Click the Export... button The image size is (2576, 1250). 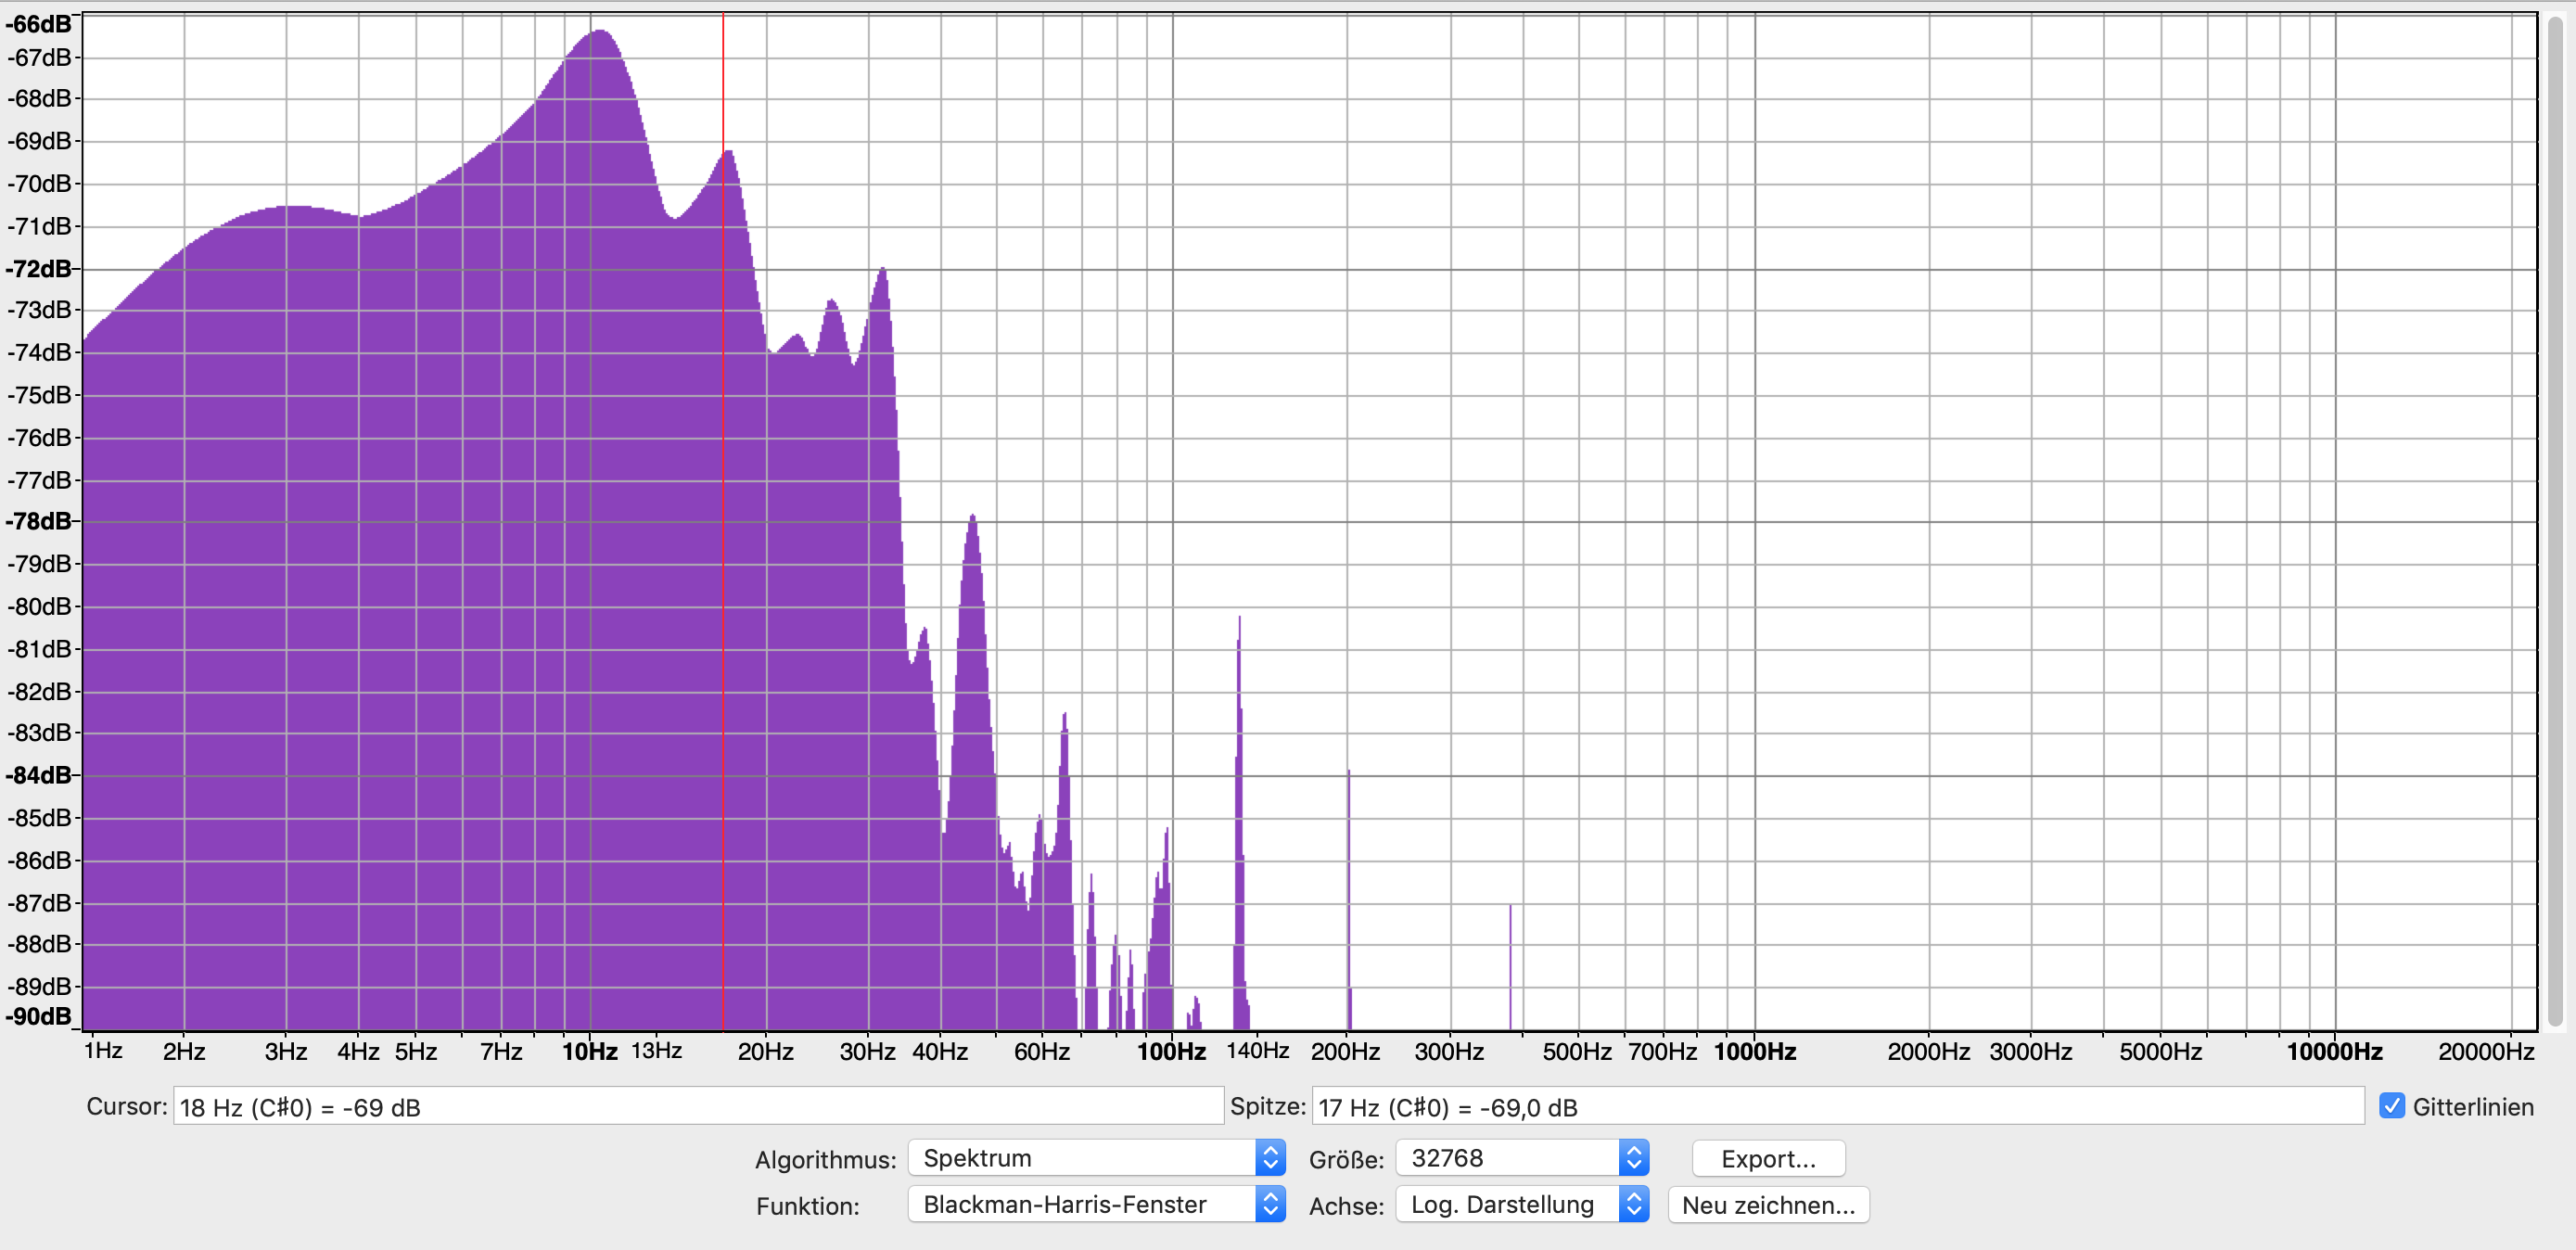(1768, 1158)
